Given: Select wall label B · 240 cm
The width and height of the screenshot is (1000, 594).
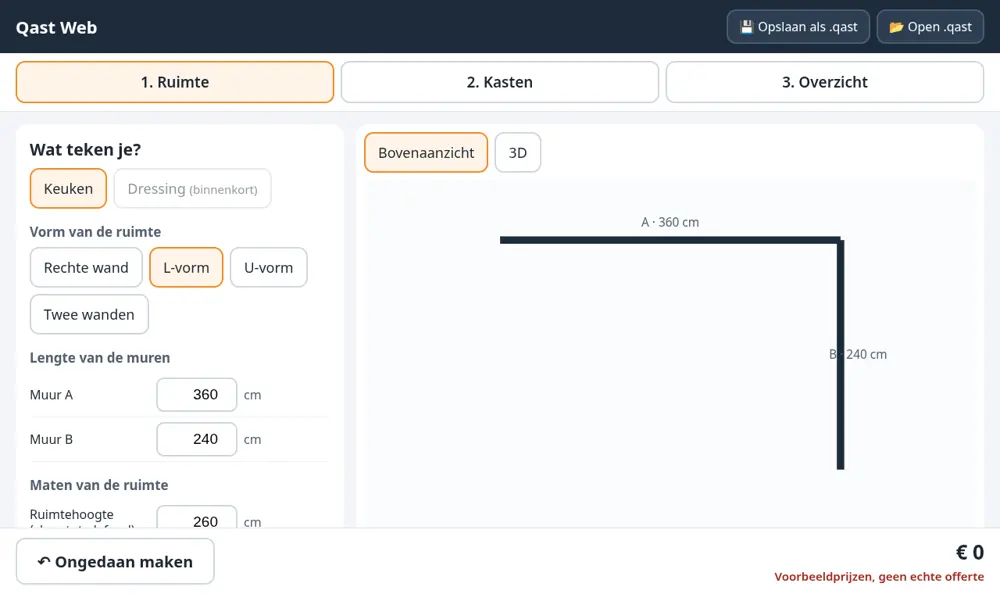Looking at the screenshot, I should click(858, 354).
